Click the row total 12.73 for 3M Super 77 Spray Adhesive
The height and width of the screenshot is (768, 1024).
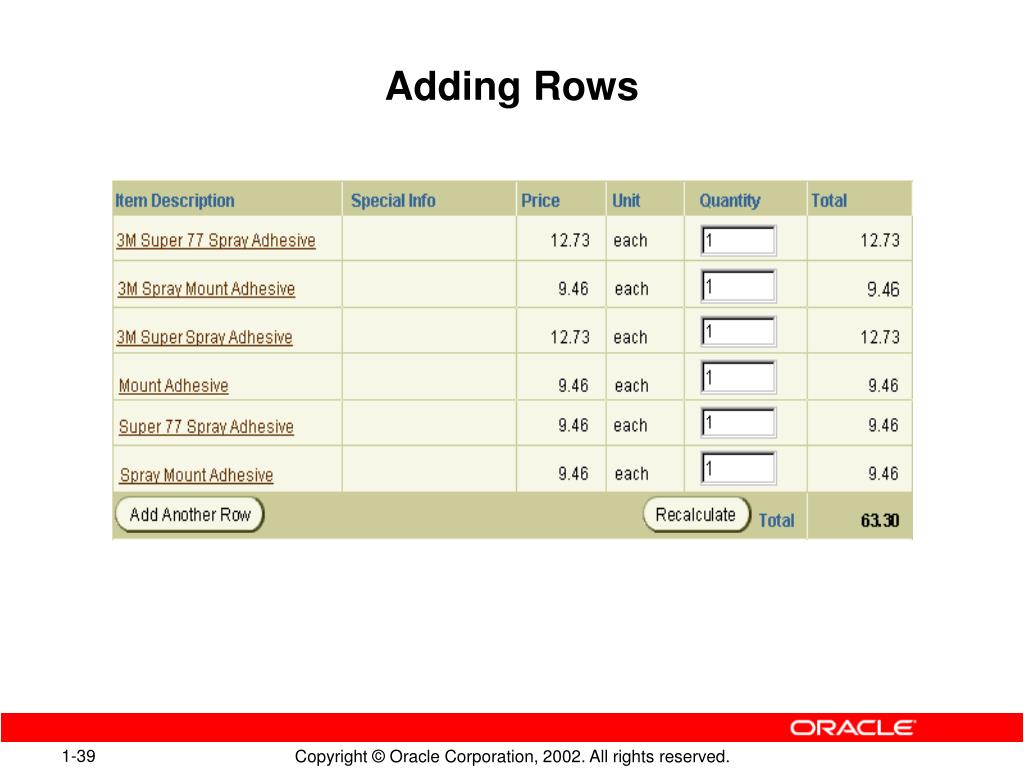[x=880, y=240]
